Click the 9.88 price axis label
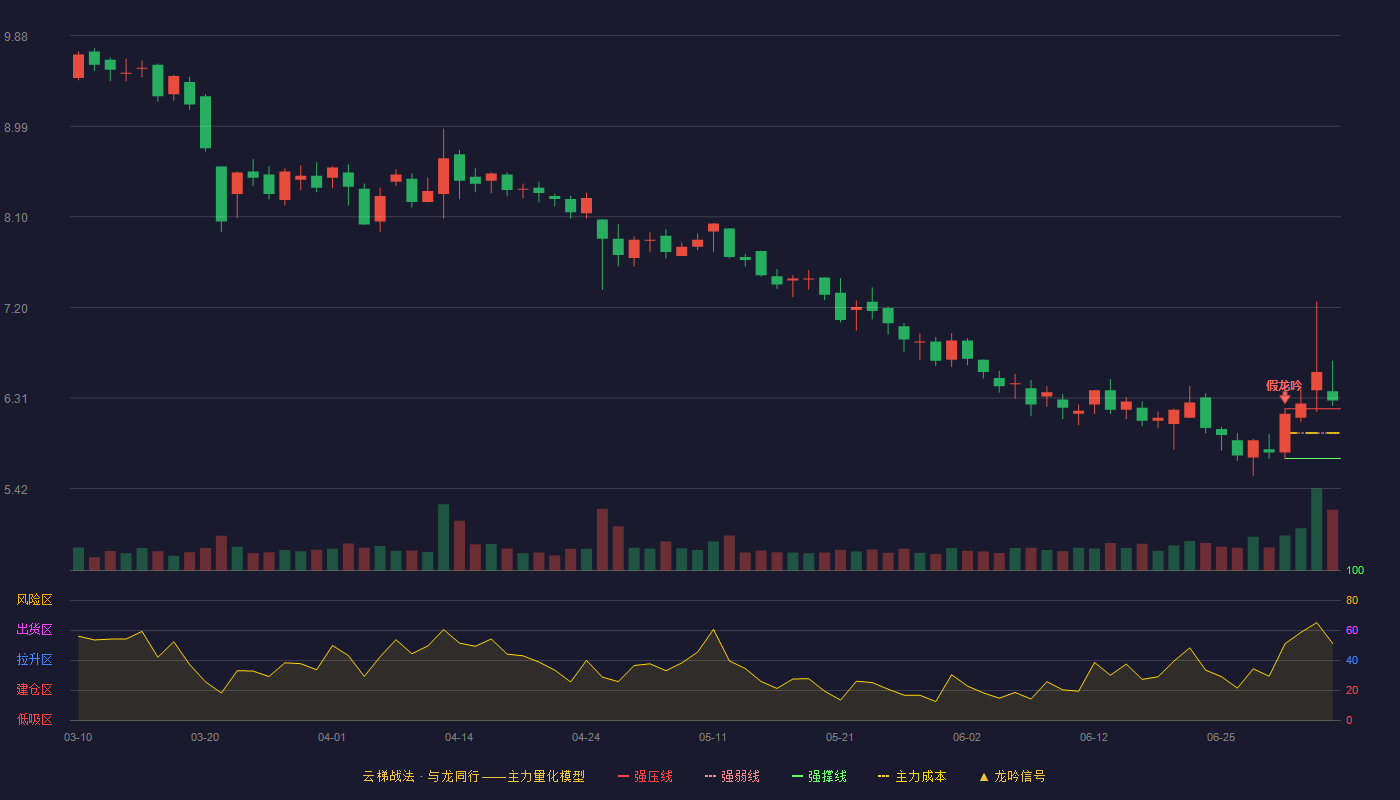The image size is (1400, 800). click(x=16, y=37)
